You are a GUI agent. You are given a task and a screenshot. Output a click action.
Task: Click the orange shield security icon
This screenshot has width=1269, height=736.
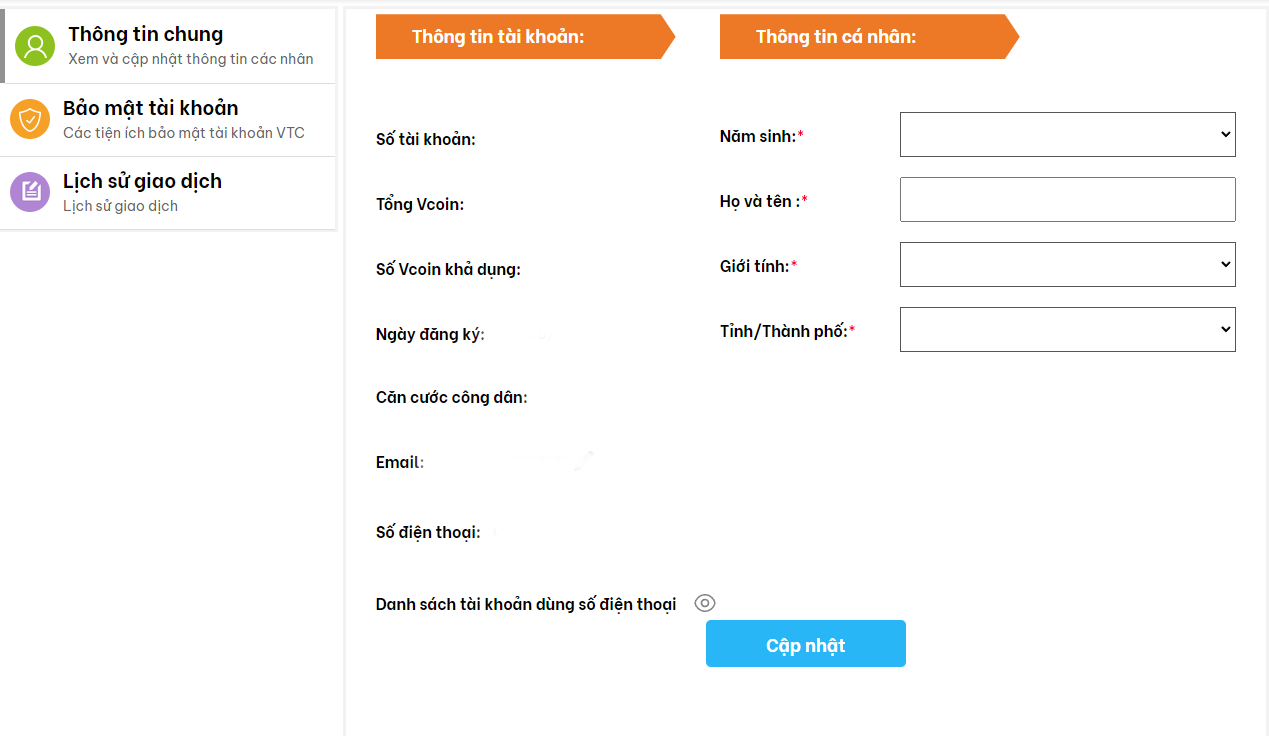30,120
